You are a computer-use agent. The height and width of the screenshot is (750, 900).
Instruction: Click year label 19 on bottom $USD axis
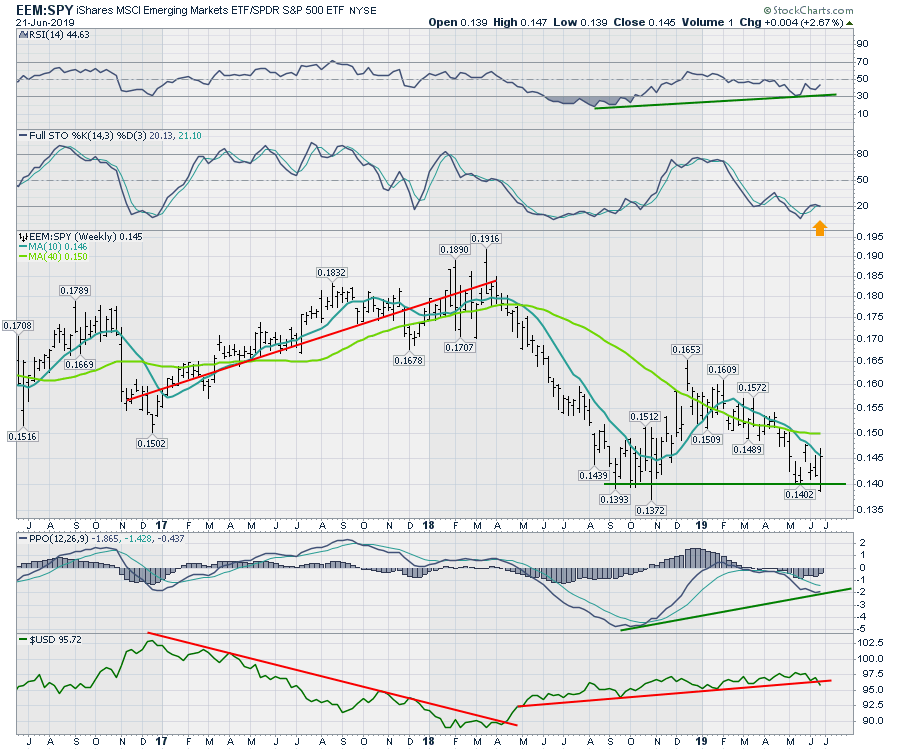pos(701,741)
